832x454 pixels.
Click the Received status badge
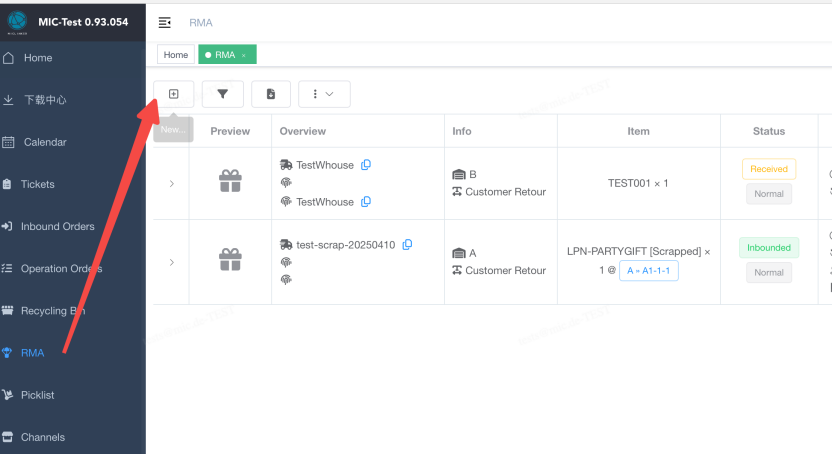click(768, 169)
